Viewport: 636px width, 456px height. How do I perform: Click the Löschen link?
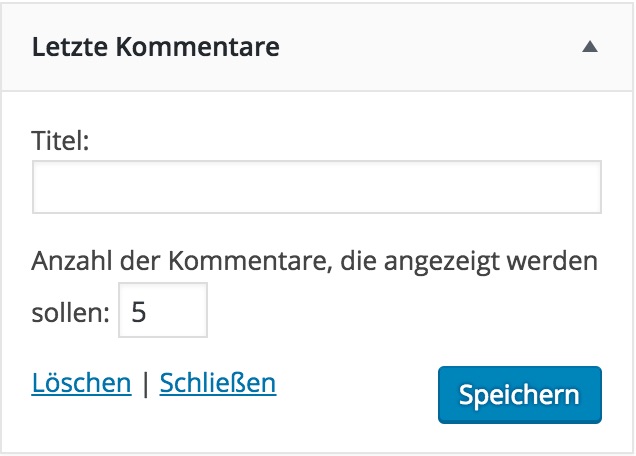click(x=81, y=383)
